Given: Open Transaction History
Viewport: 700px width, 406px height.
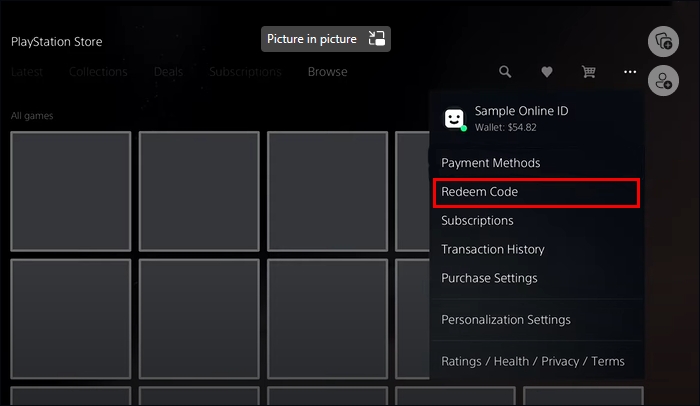Looking at the screenshot, I should click(494, 250).
